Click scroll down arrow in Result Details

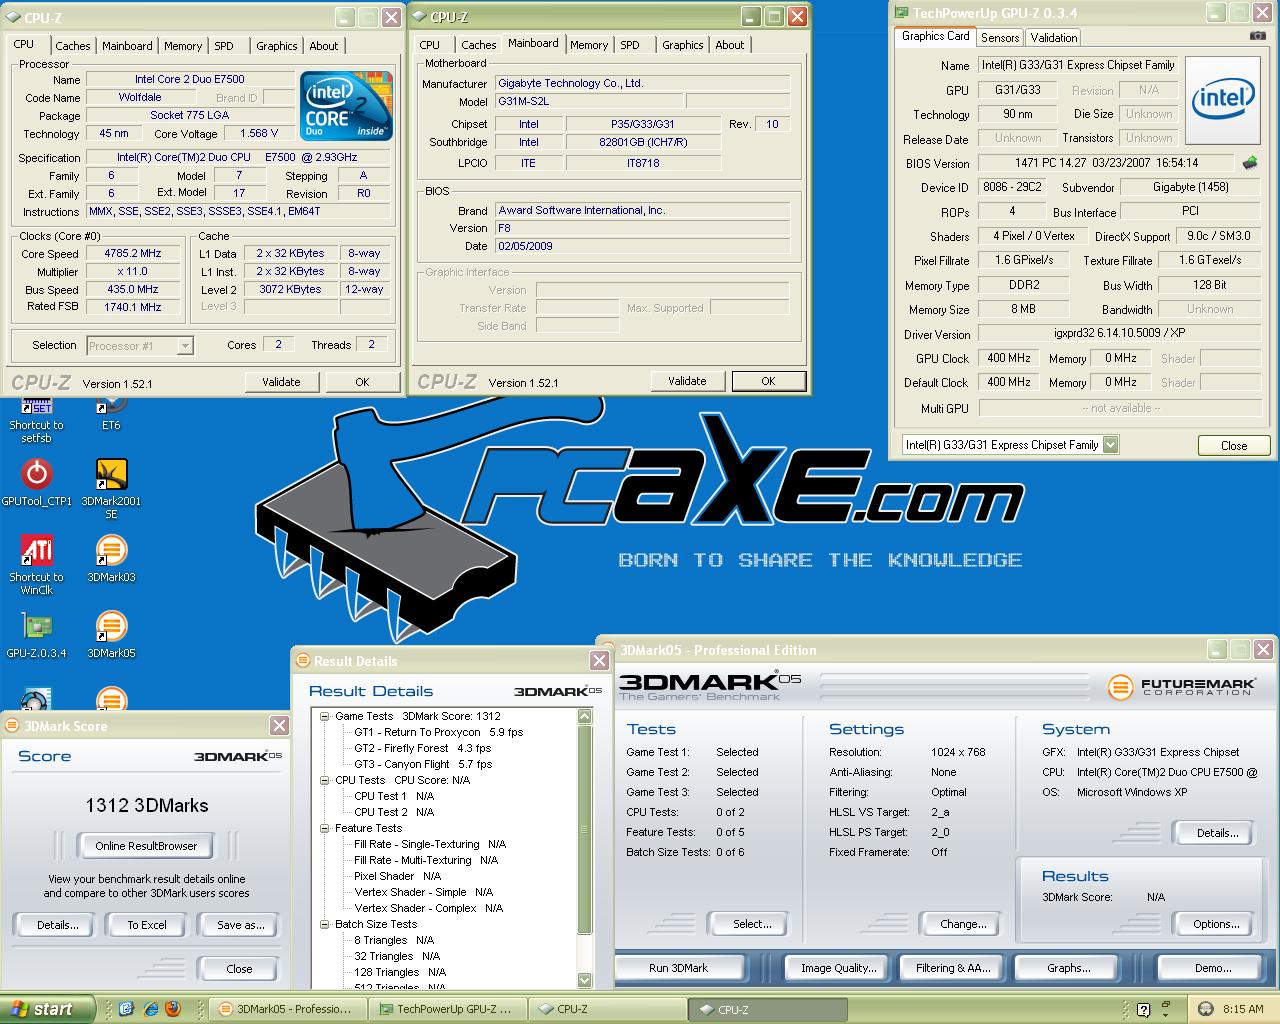point(585,981)
